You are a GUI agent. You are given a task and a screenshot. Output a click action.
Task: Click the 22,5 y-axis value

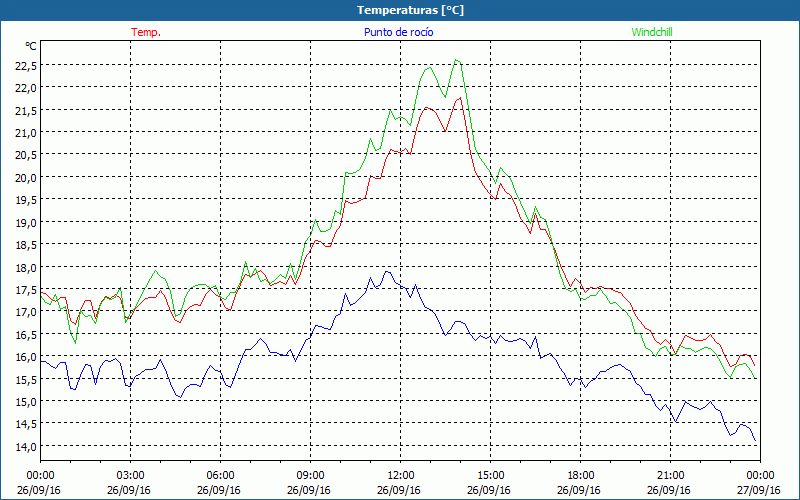pyautogui.click(x=25, y=65)
